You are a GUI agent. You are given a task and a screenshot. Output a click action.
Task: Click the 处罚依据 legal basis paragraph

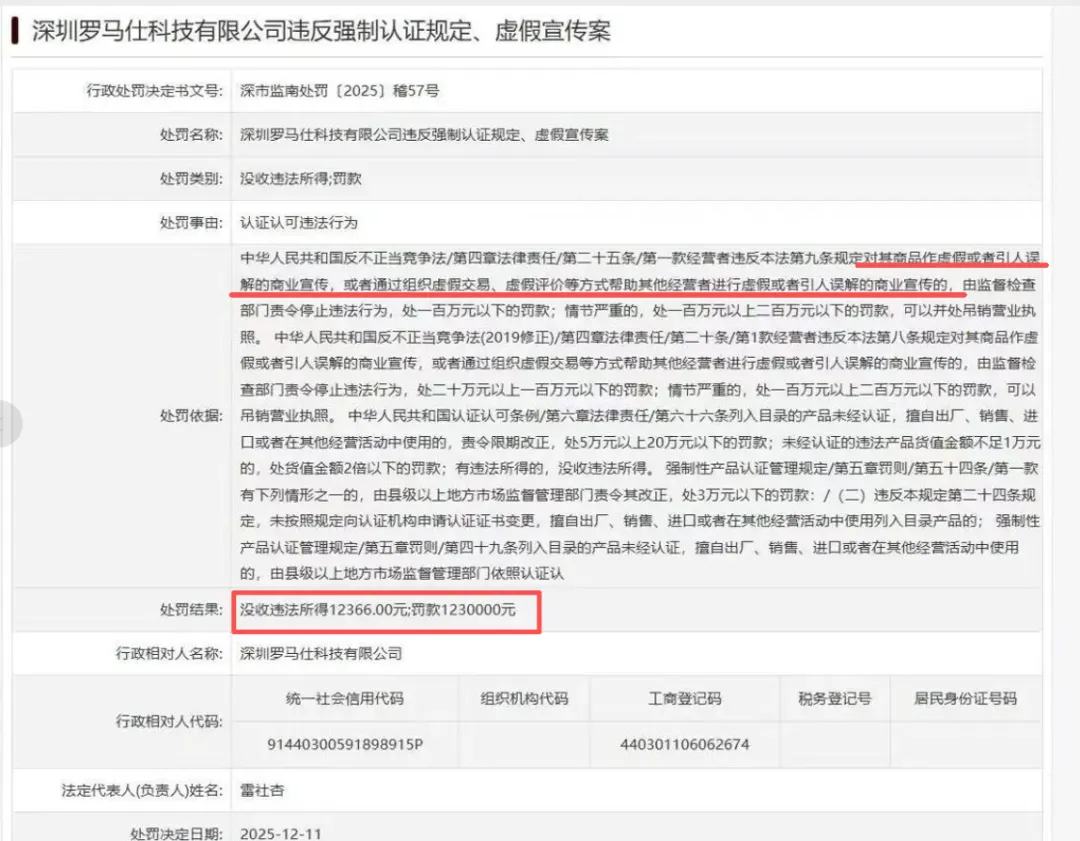click(x=639, y=416)
